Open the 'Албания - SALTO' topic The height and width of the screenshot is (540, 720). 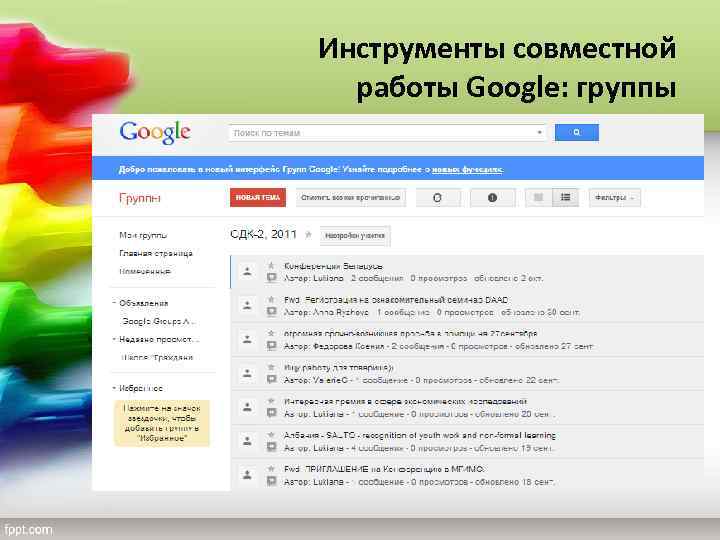(420, 435)
